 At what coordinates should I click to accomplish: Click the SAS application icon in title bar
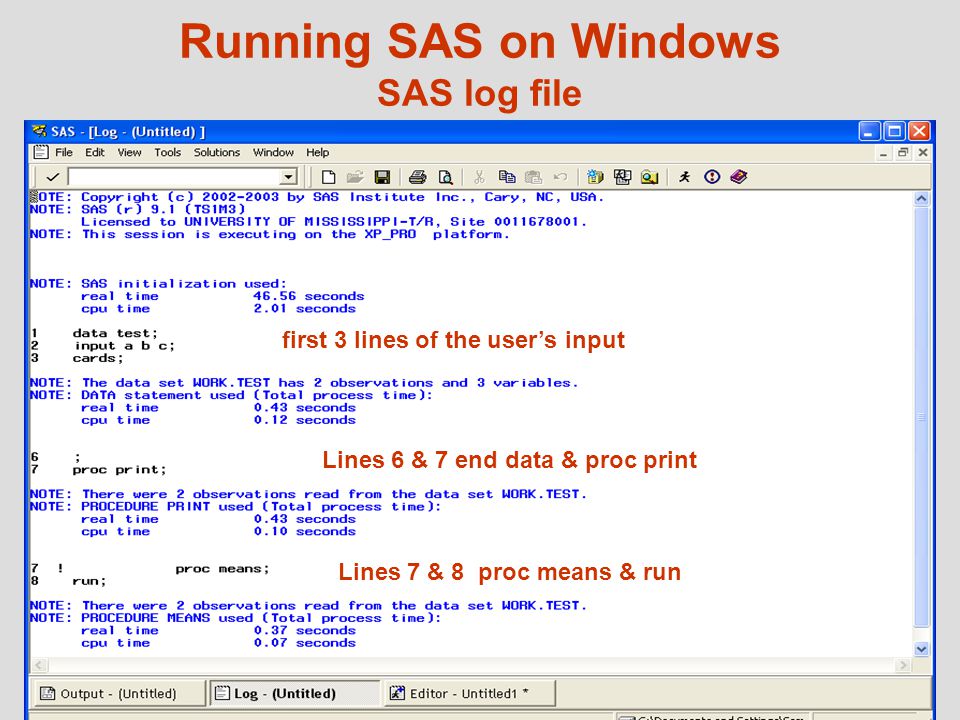click(39, 131)
